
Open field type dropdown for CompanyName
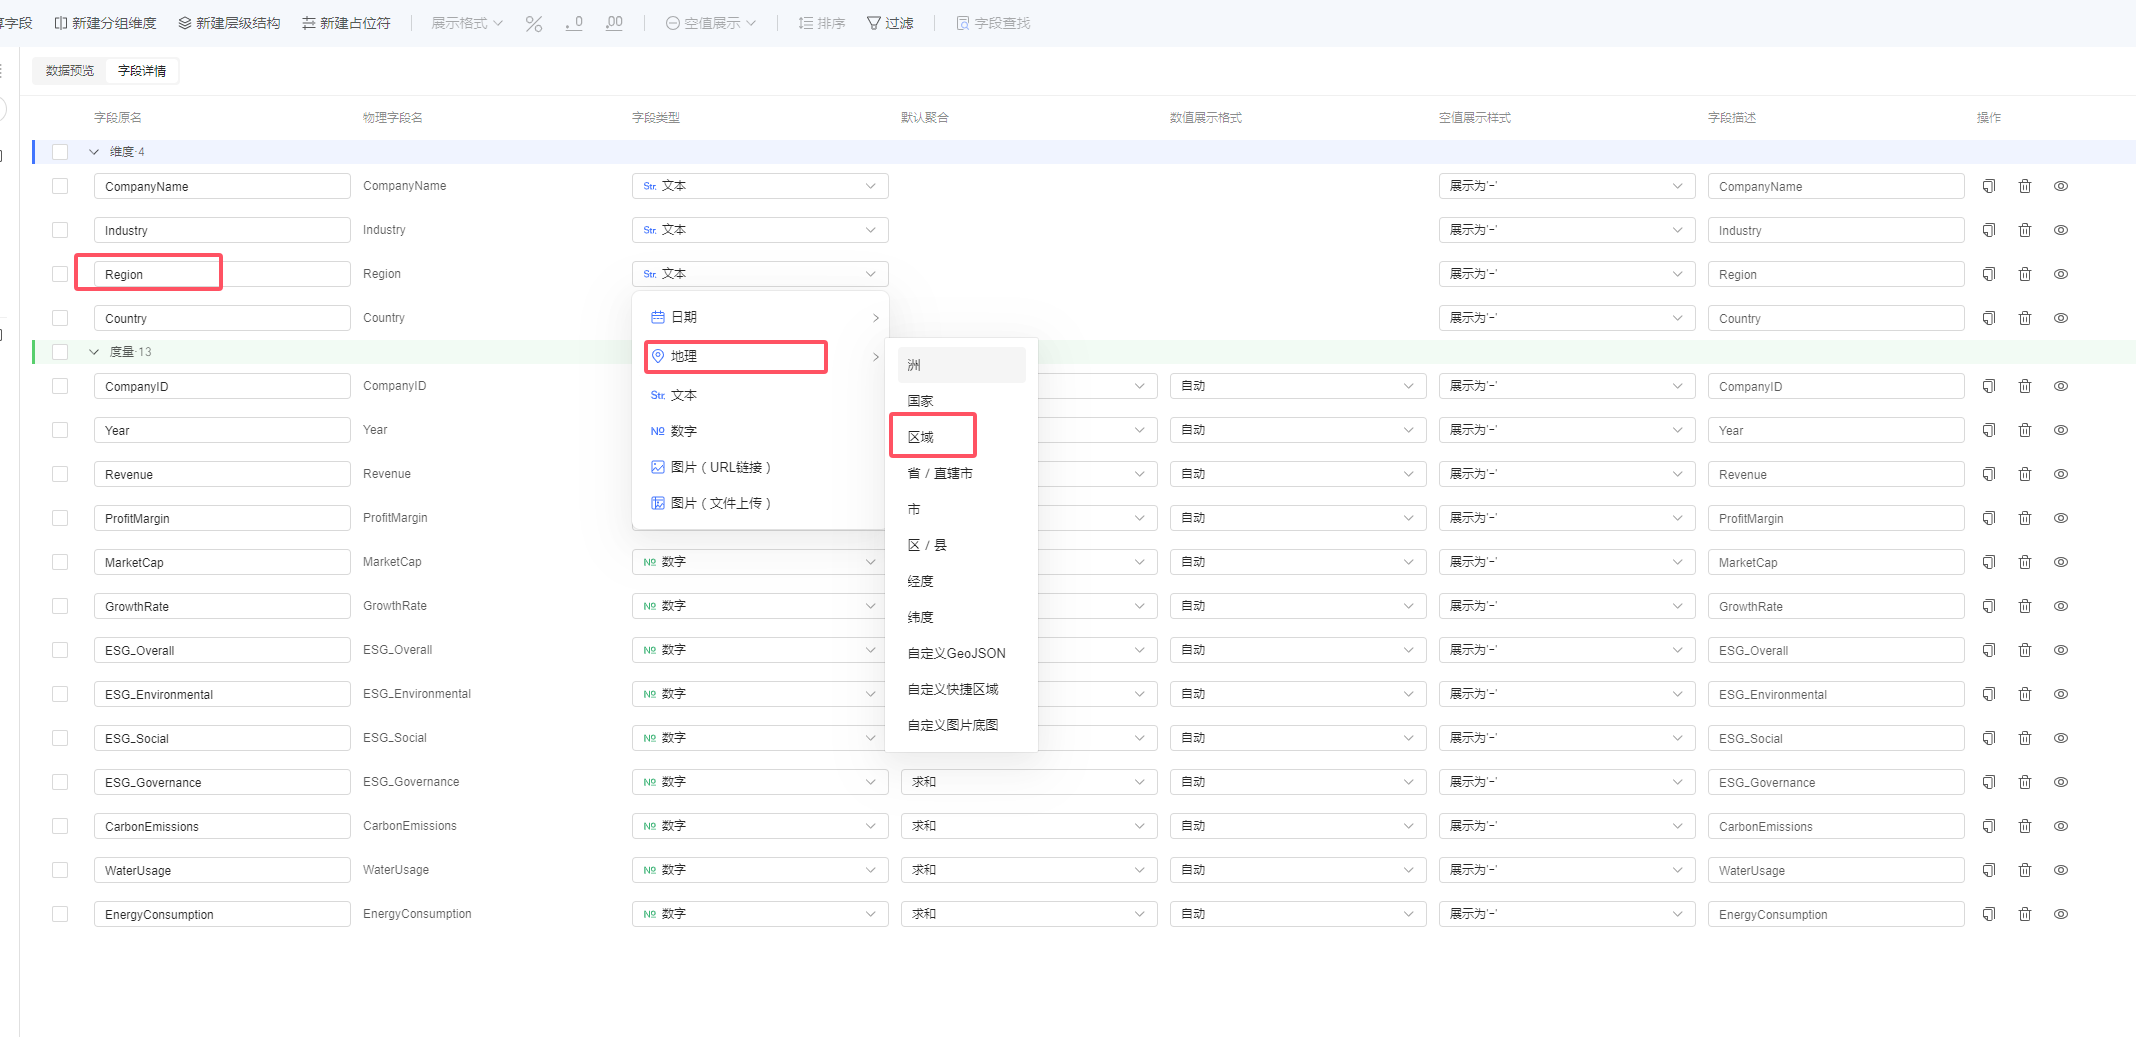760,186
